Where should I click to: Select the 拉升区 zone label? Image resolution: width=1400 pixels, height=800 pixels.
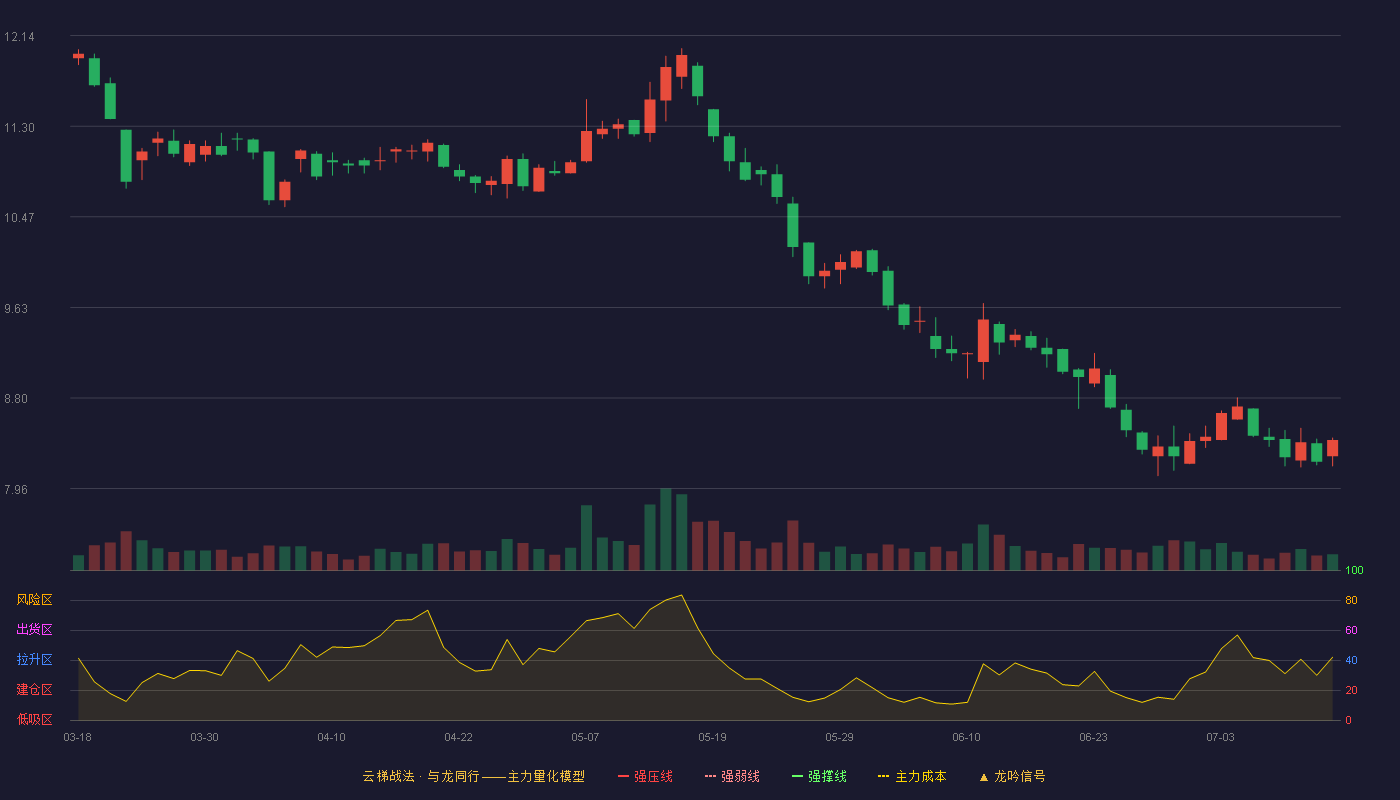point(34,660)
